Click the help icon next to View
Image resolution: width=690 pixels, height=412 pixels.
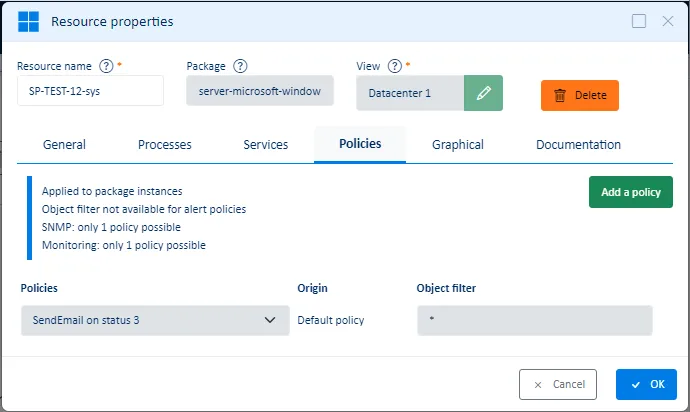(x=394, y=67)
